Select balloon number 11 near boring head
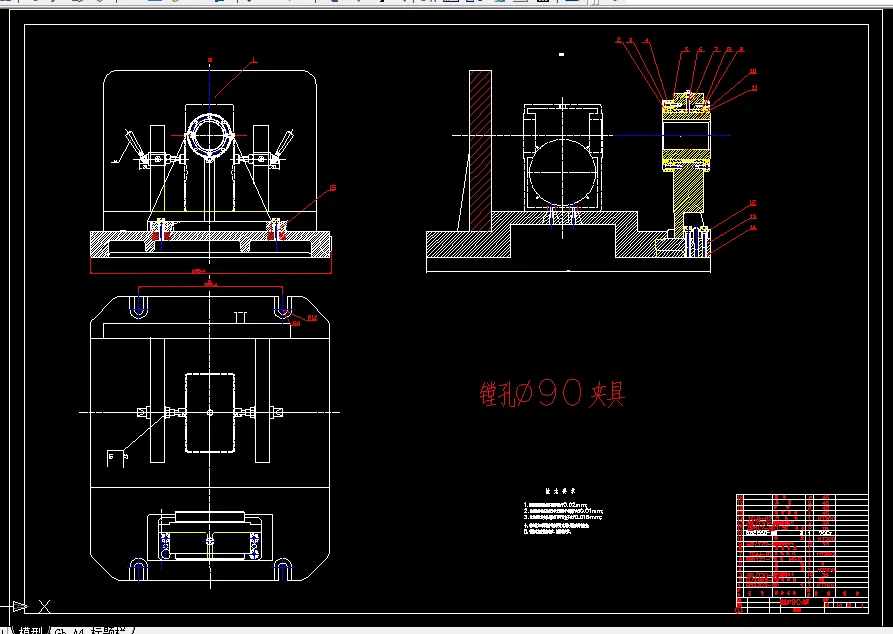This screenshot has width=893, height=634. pyautogui.click(x=754, y=88)
